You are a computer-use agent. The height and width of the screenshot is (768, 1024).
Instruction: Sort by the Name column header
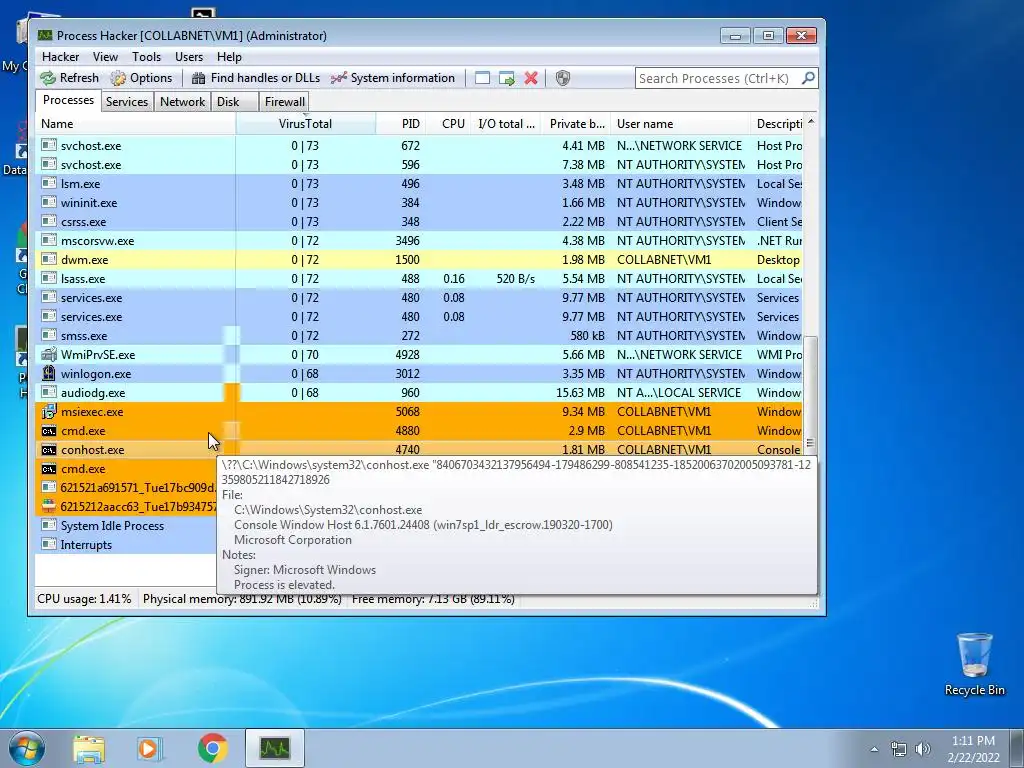point(135,124)
